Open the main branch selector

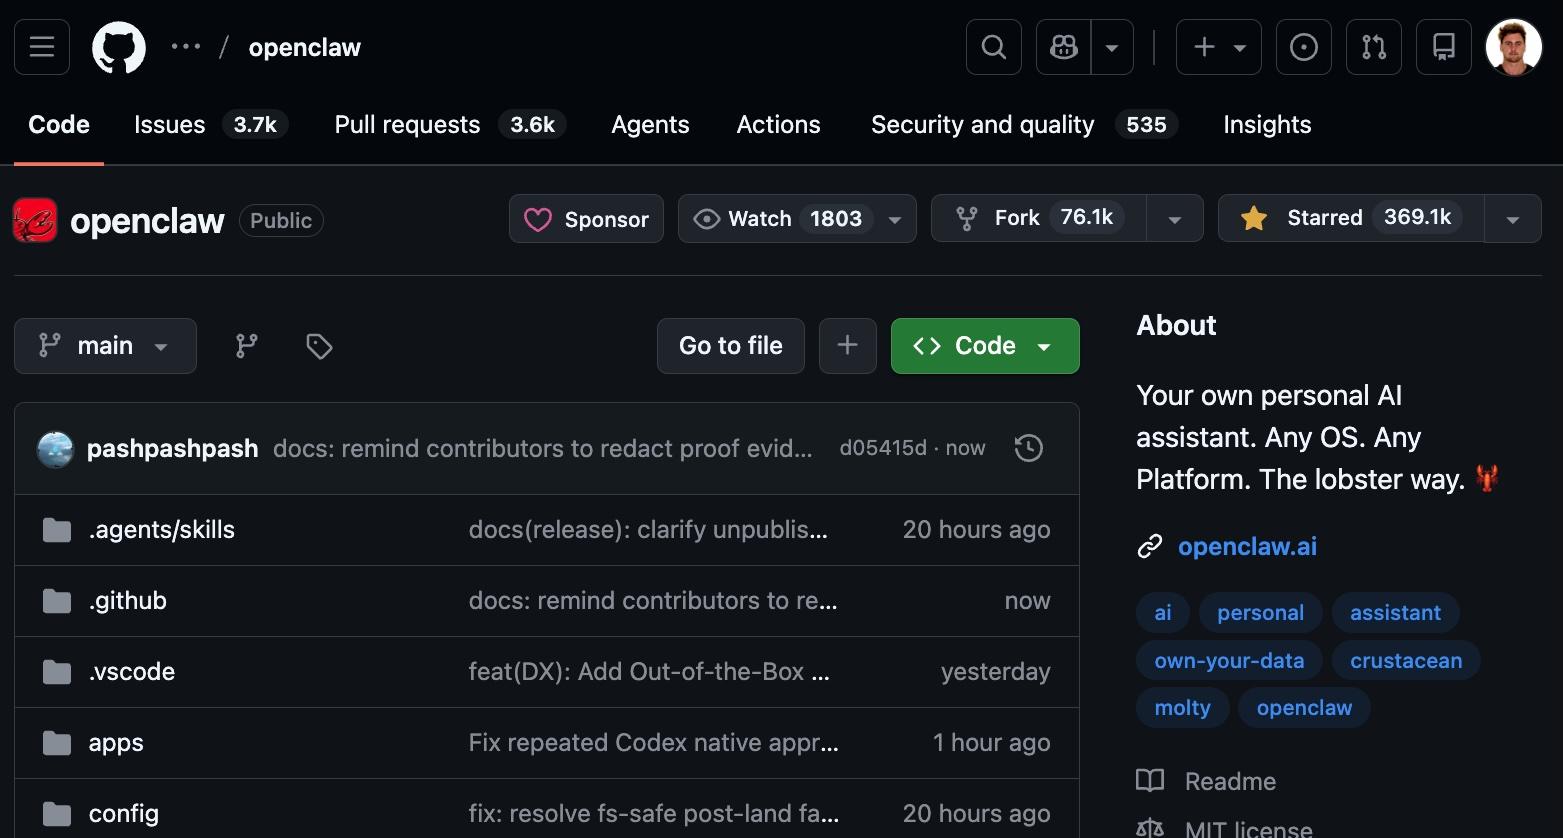click(x=105, y=346)
